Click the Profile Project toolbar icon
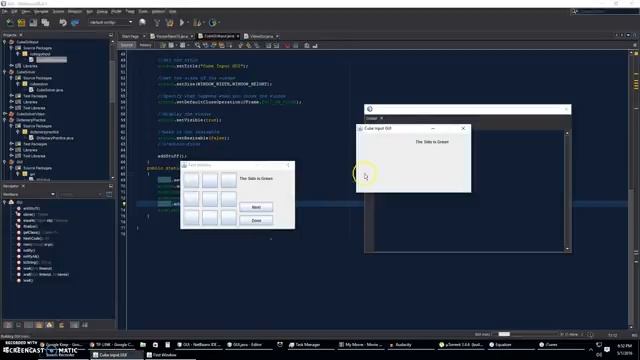This screenshot has width=640, height=360. tap(212, 22)
